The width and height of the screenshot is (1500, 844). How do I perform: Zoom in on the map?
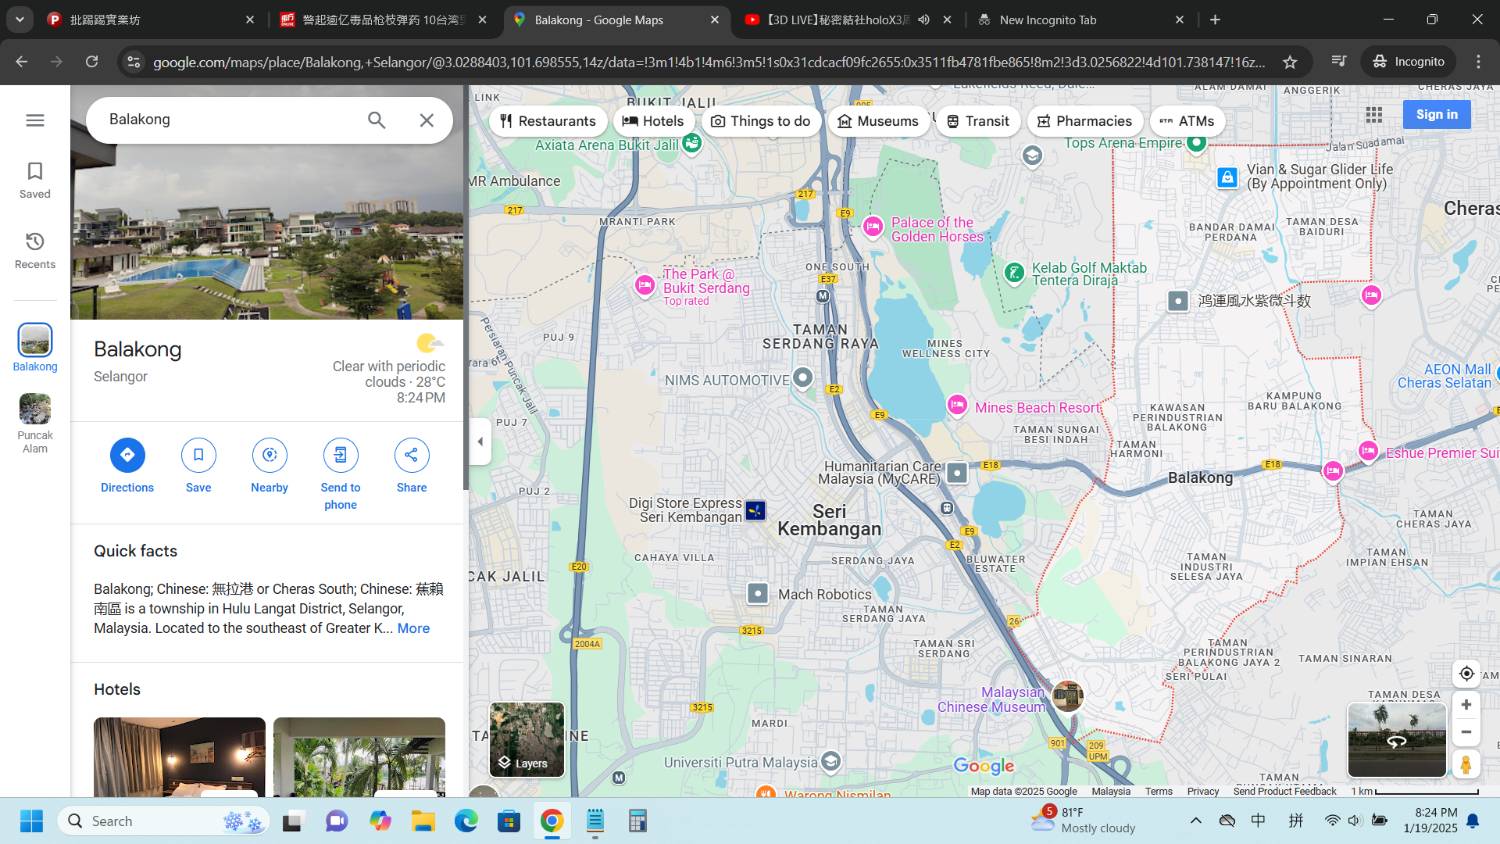click(1466, 705)
